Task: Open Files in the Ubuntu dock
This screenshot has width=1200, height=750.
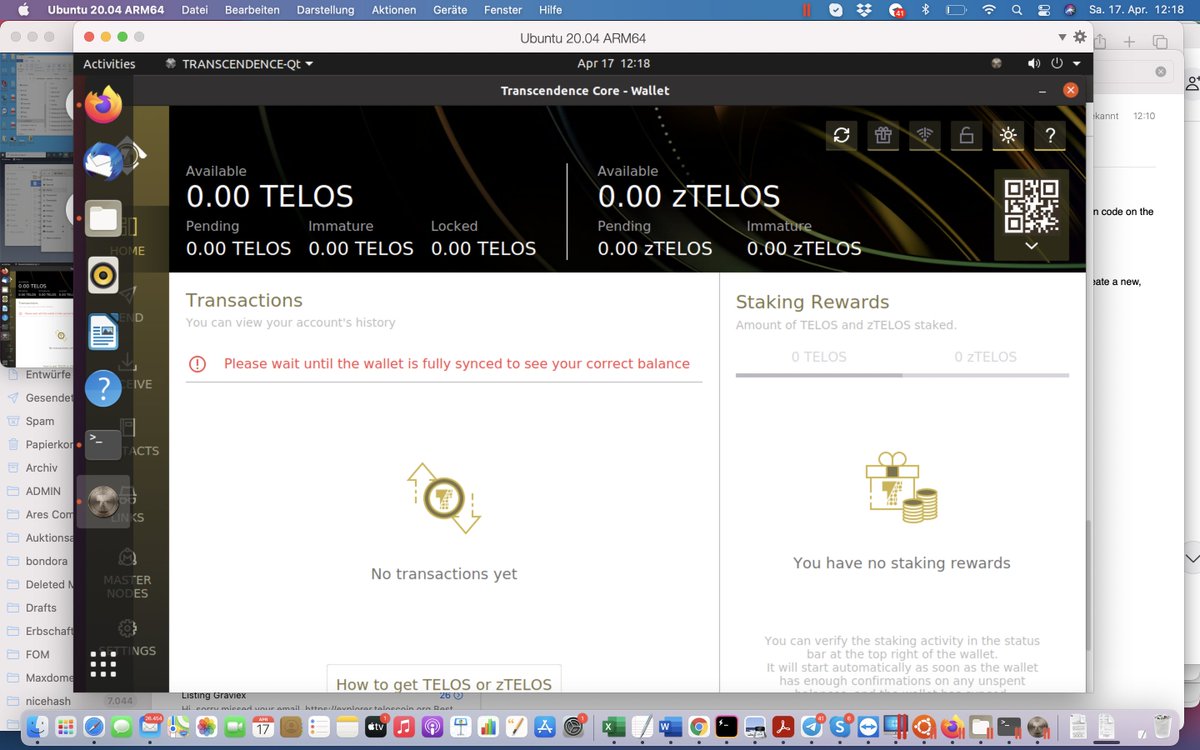Action: (103, 218)
